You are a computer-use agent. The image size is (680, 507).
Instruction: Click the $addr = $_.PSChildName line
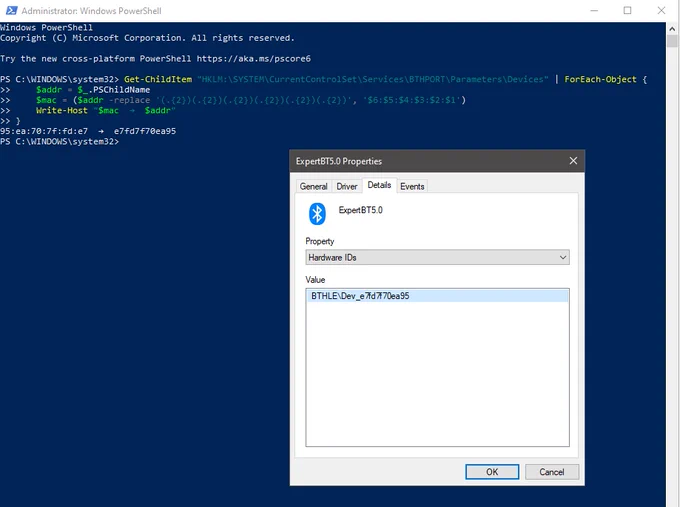coord(93,90)
